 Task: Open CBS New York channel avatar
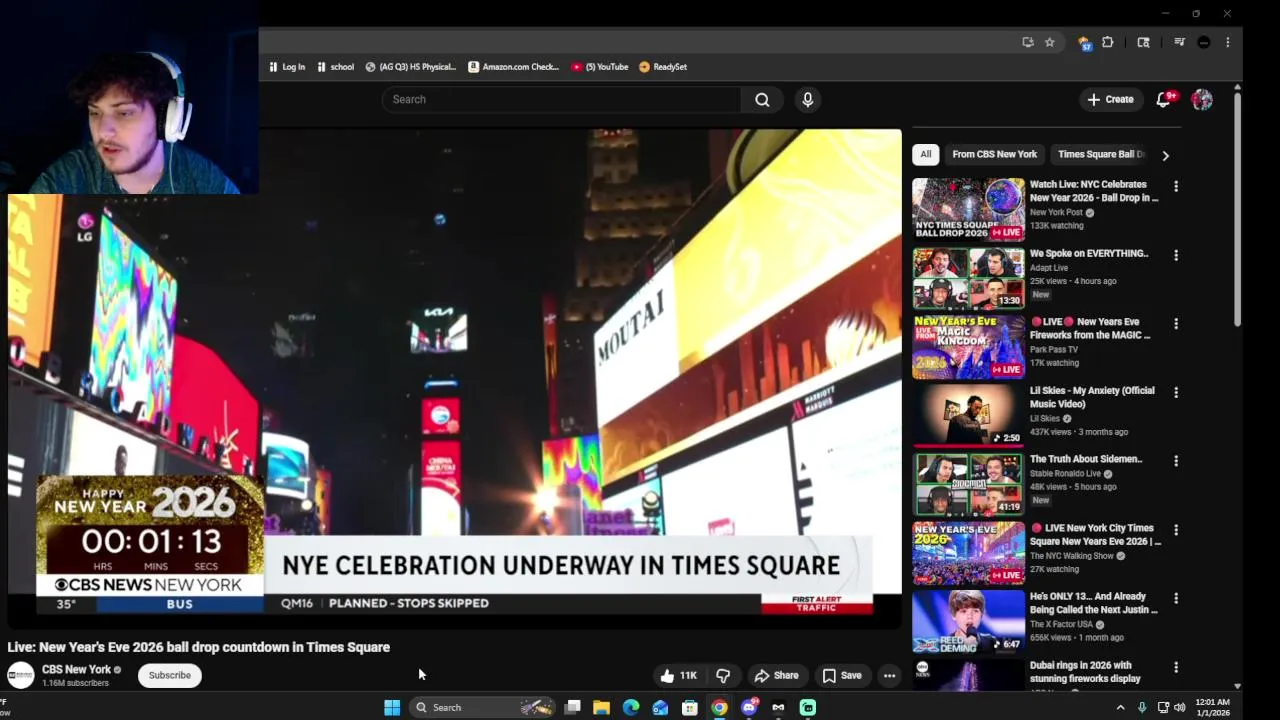point(21,676)
